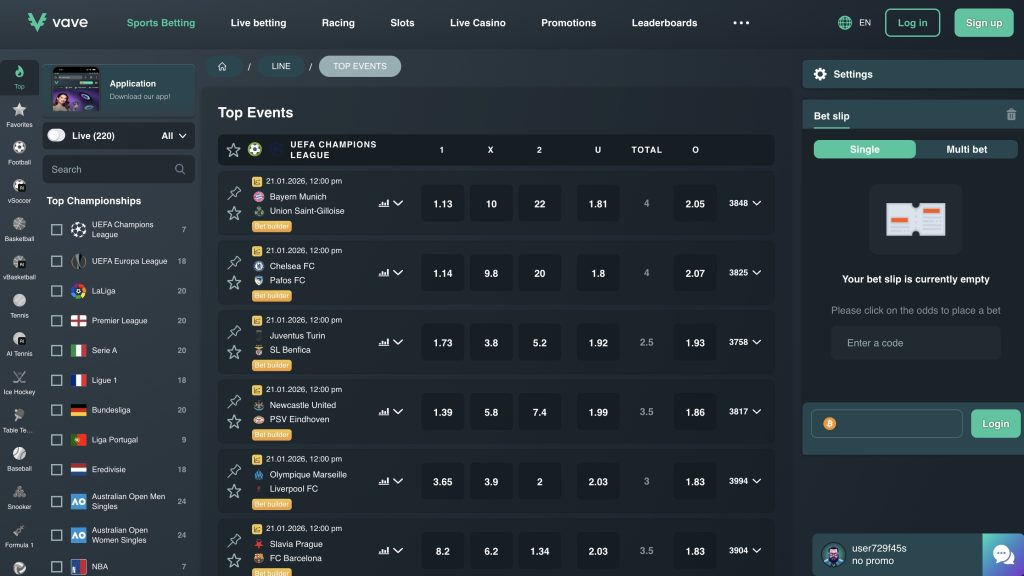Check the UEFA Champions League checkbox
This screenshot has width=1024, height=576.
coord(57,229)
